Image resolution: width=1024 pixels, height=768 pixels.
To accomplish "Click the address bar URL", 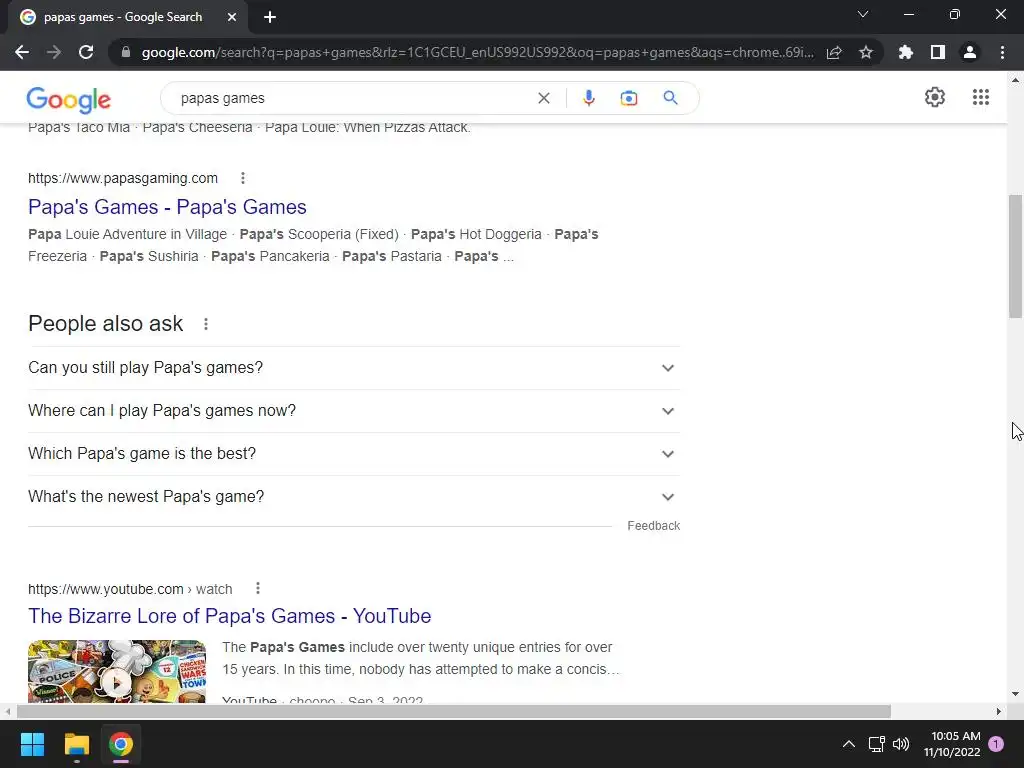I will point(477,52).
